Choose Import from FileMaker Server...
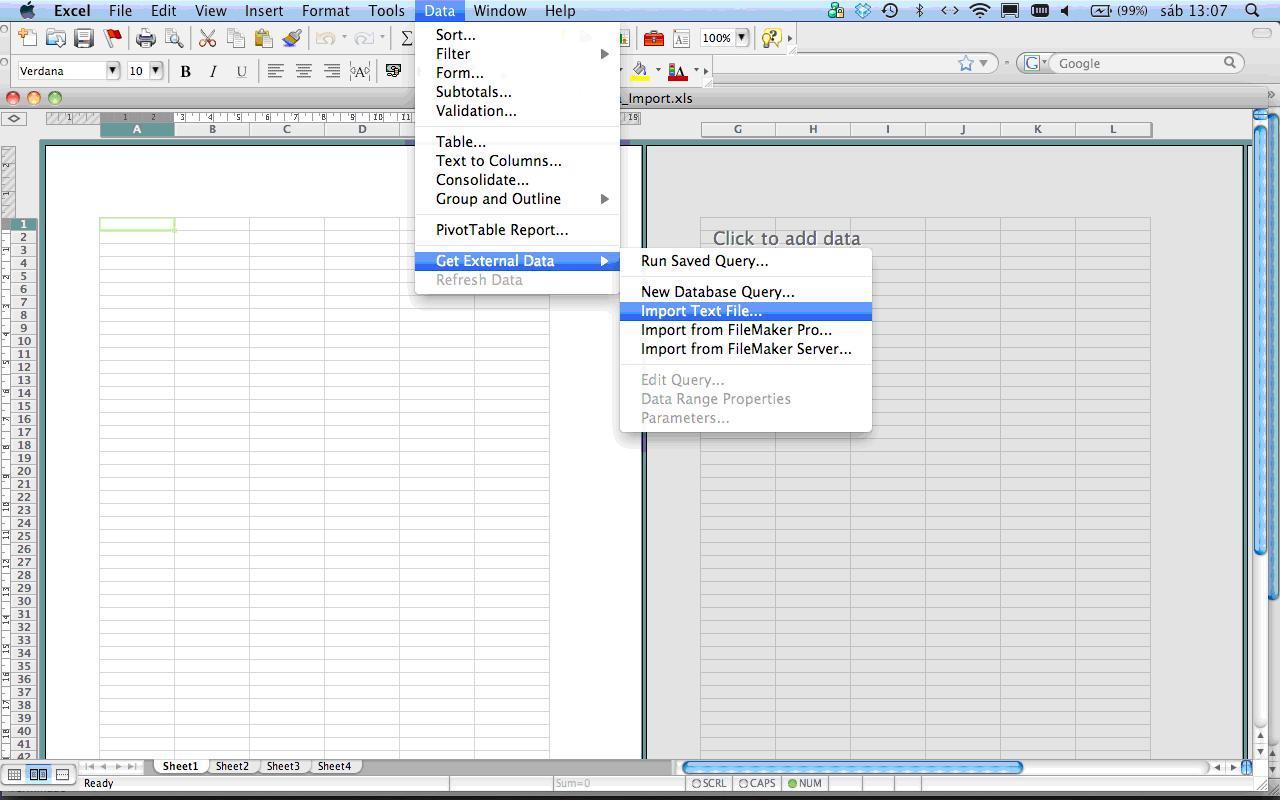The height and width of the screenshot is (800, 1280). point(746,349)
